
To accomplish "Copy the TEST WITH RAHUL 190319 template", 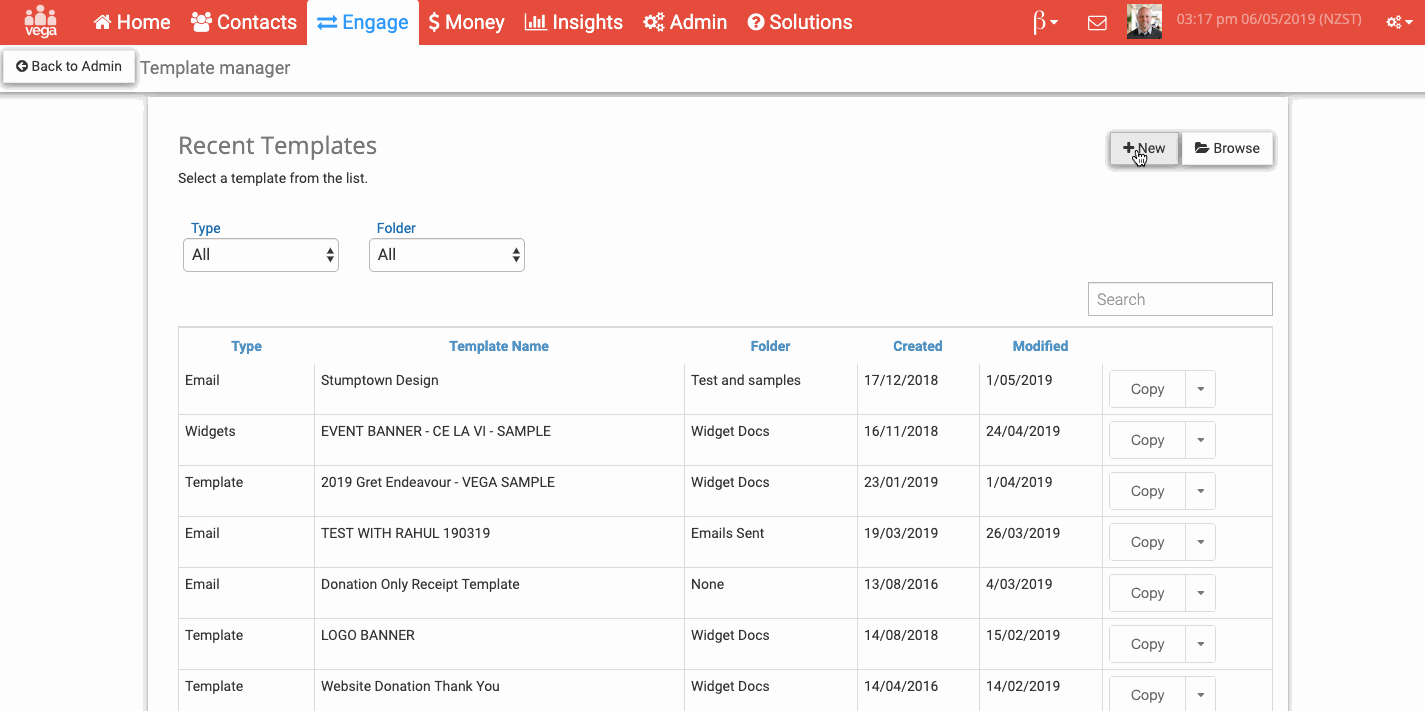I will coord(1147,542).
